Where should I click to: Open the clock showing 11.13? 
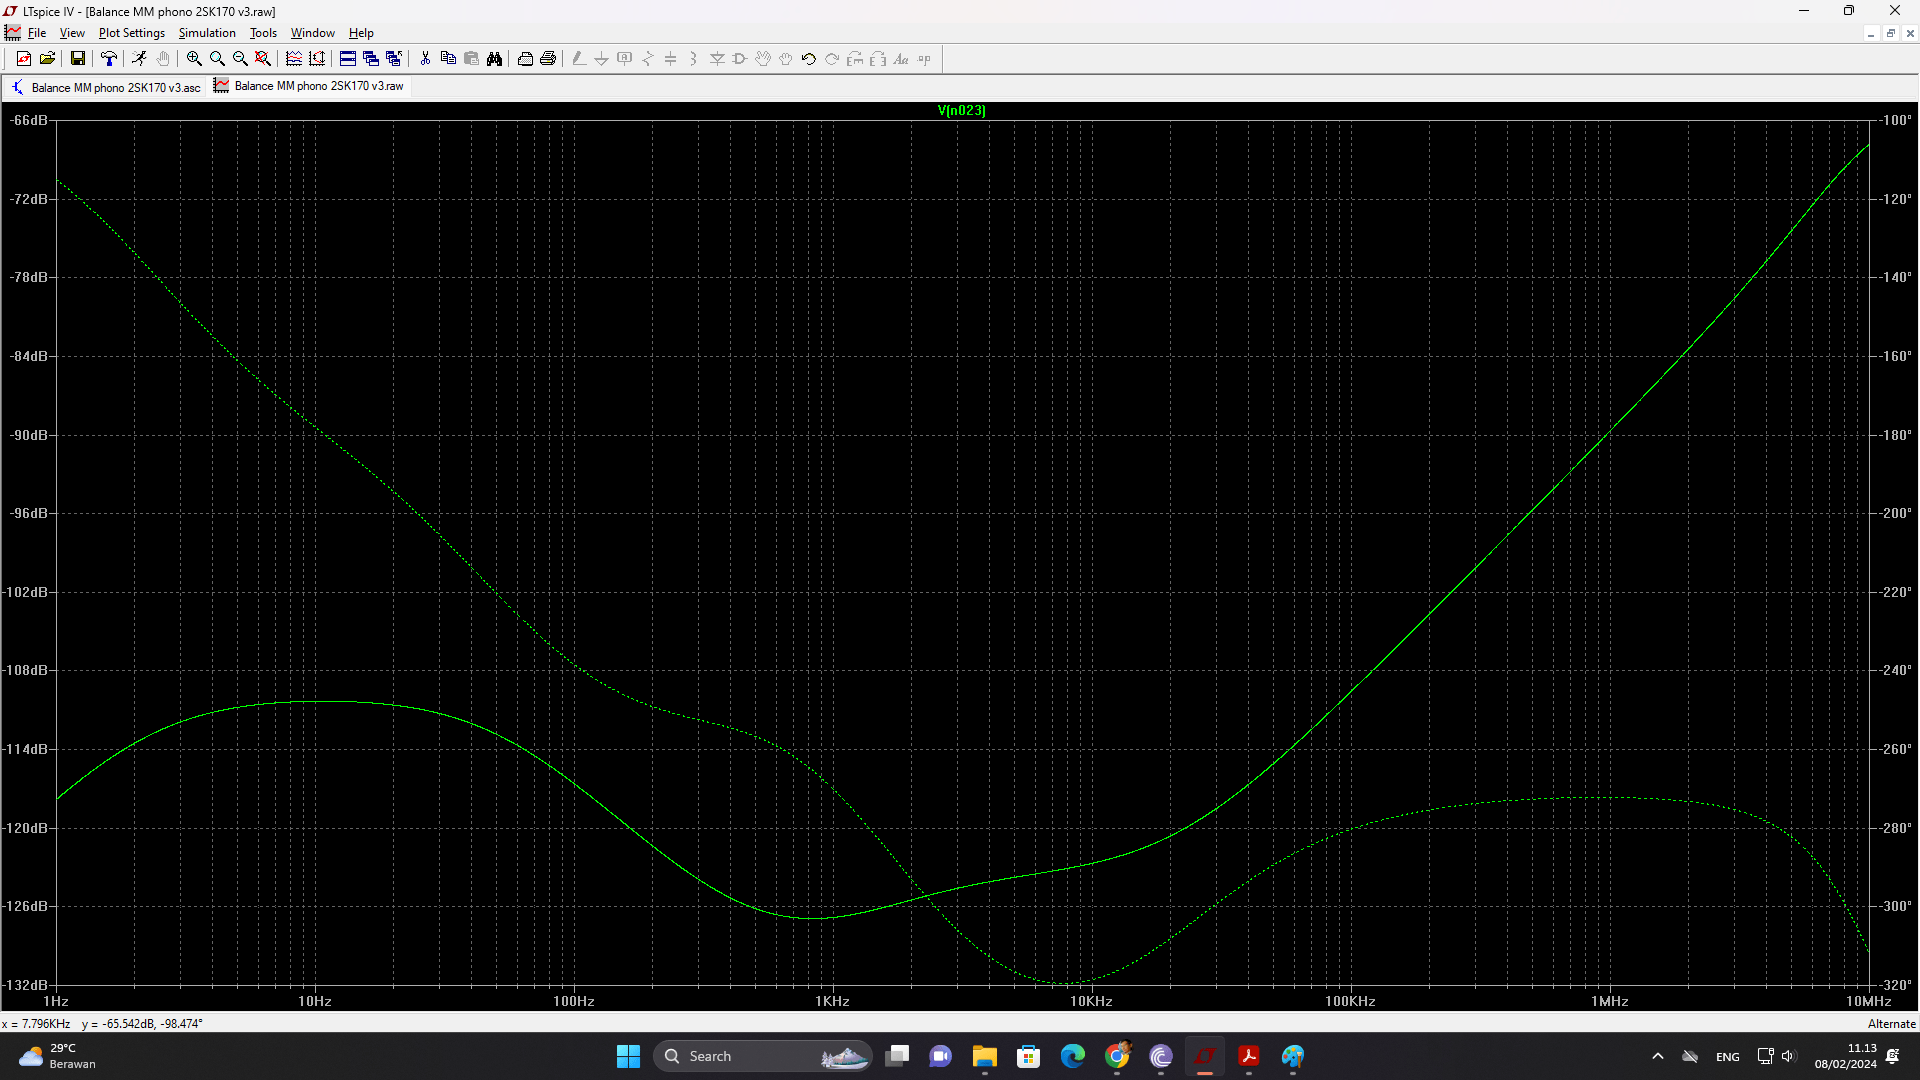(1845, 1056)
